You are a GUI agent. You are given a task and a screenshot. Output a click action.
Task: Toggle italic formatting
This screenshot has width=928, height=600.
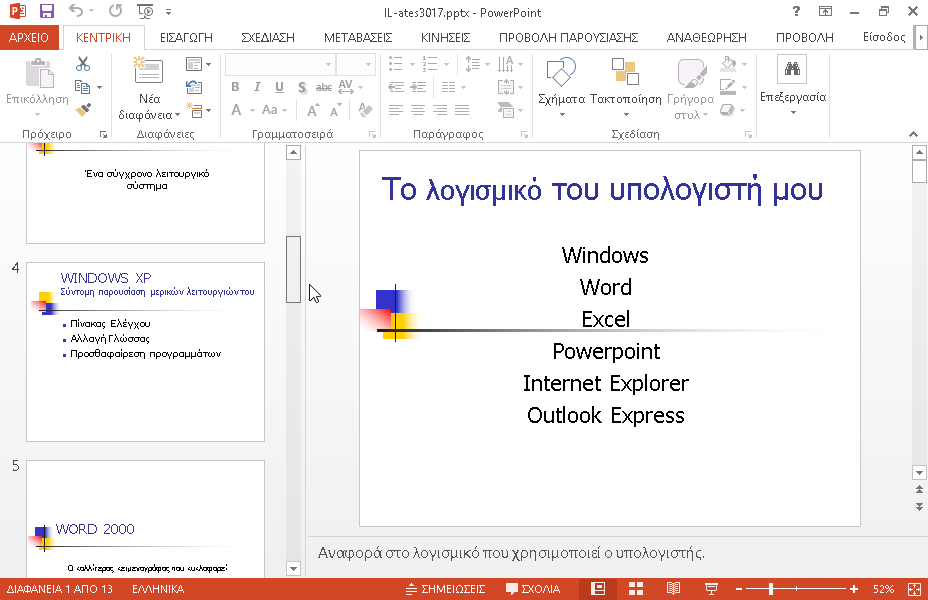(x=257, y=87)
